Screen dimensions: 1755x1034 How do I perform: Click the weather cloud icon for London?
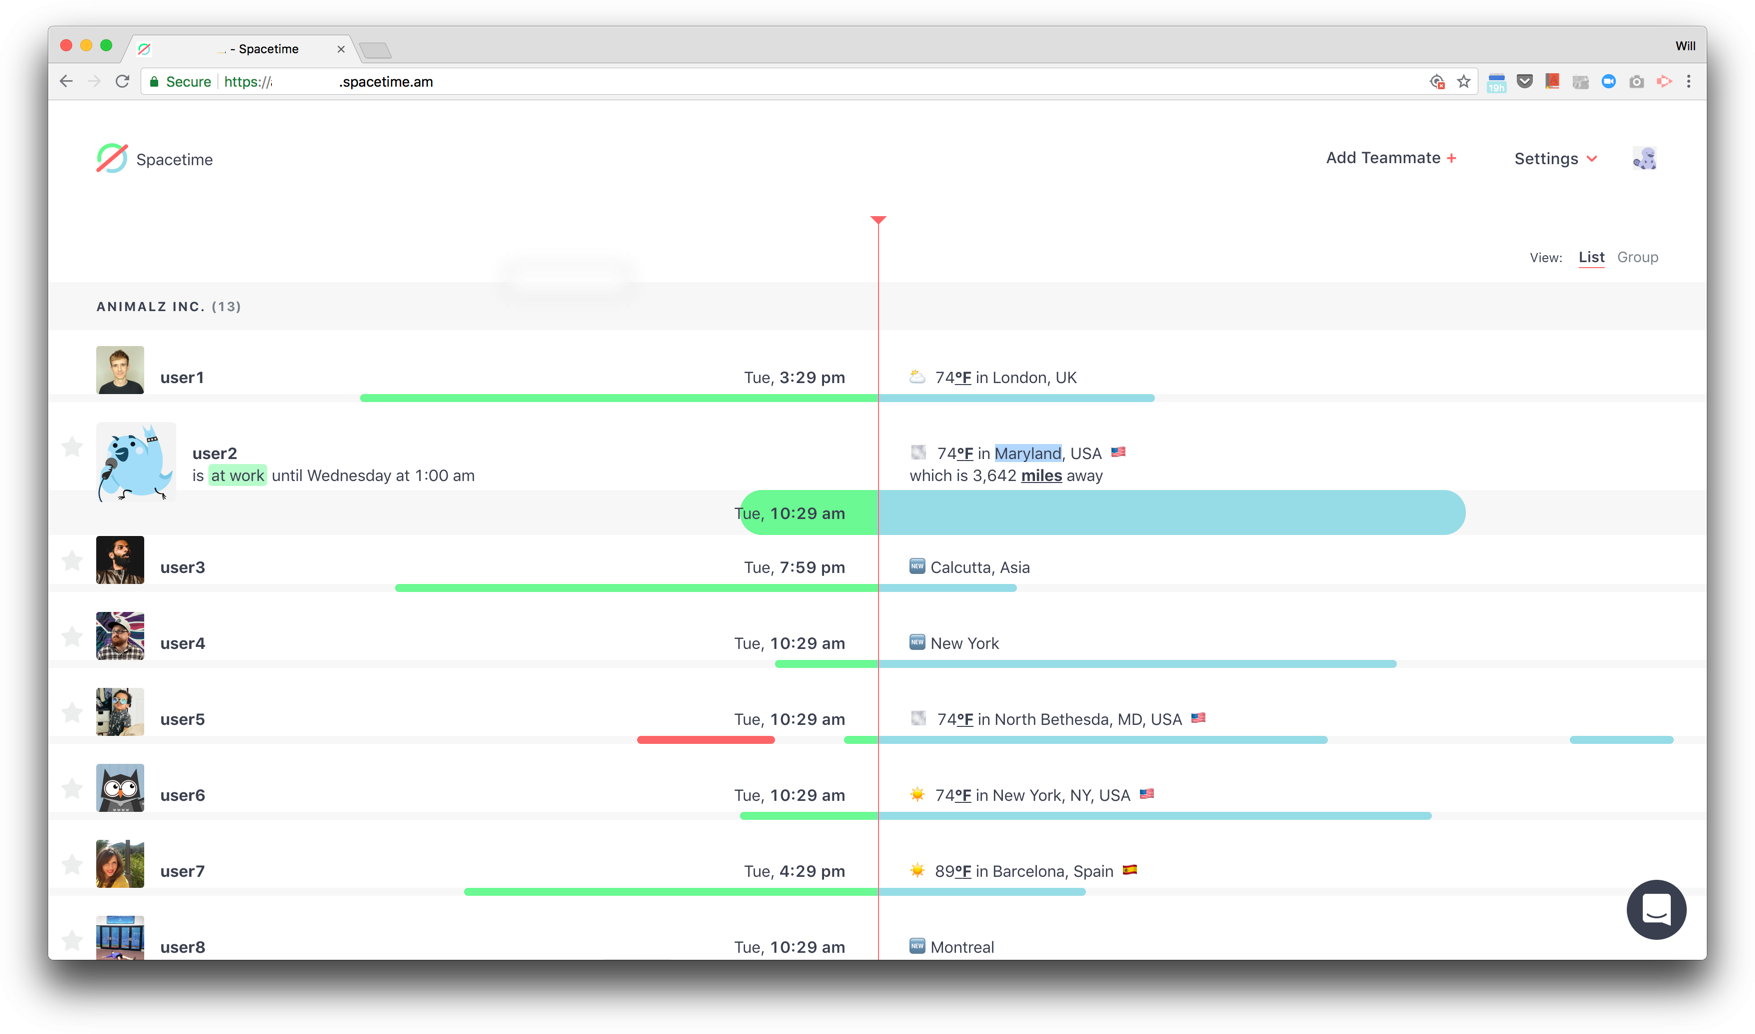pyautogui.click(x=917, y=377)
